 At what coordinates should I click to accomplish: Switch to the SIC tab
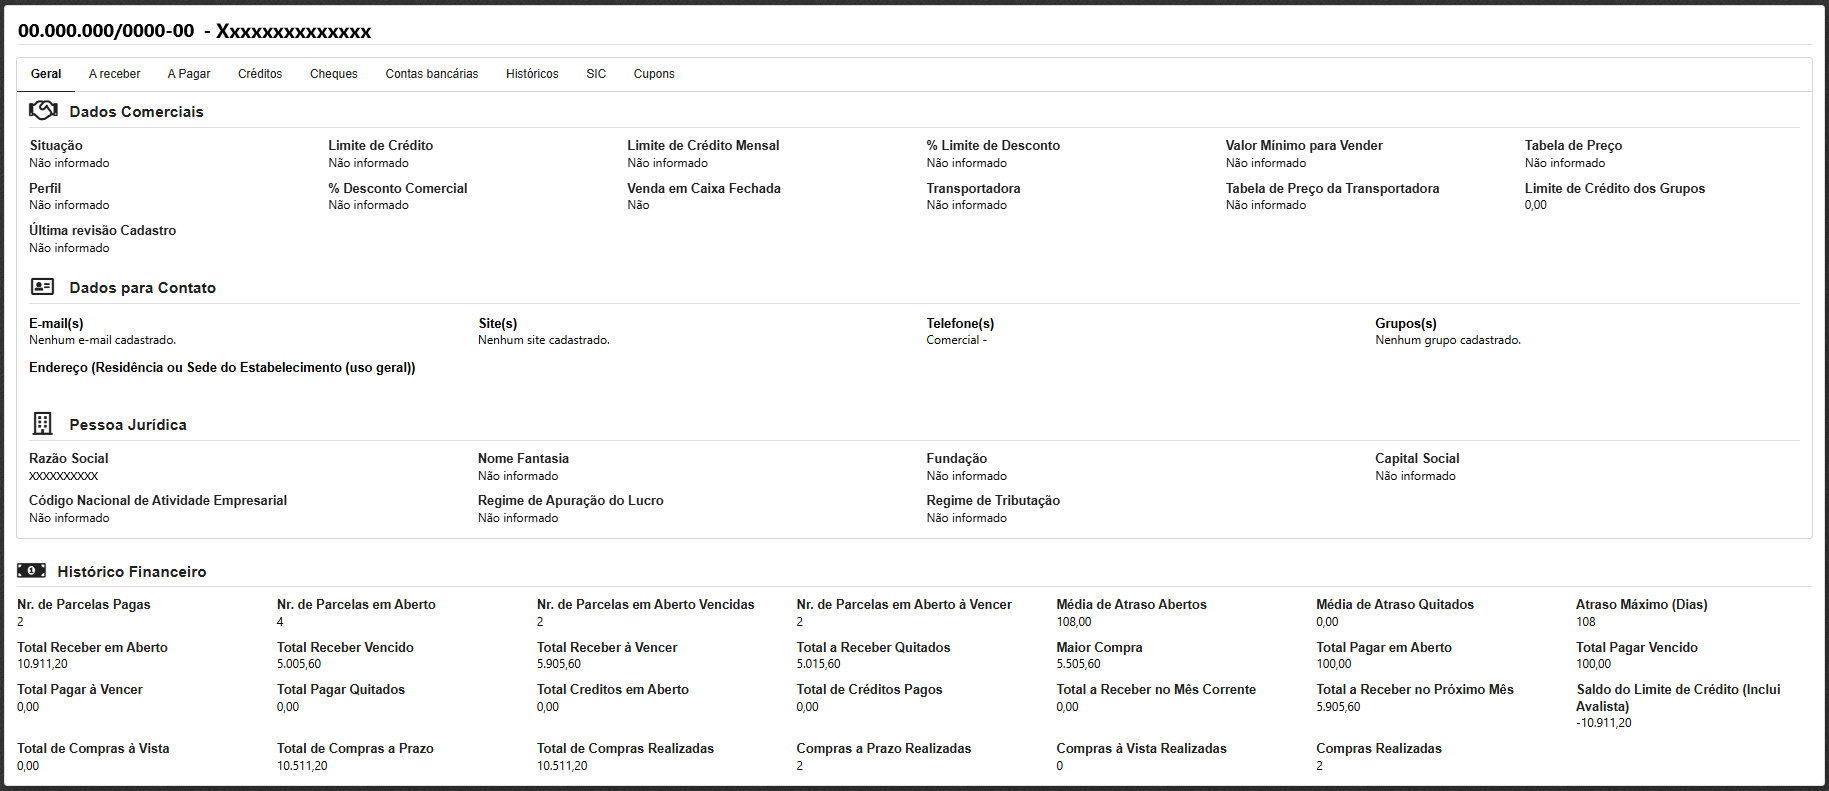[x=596, y=74]
